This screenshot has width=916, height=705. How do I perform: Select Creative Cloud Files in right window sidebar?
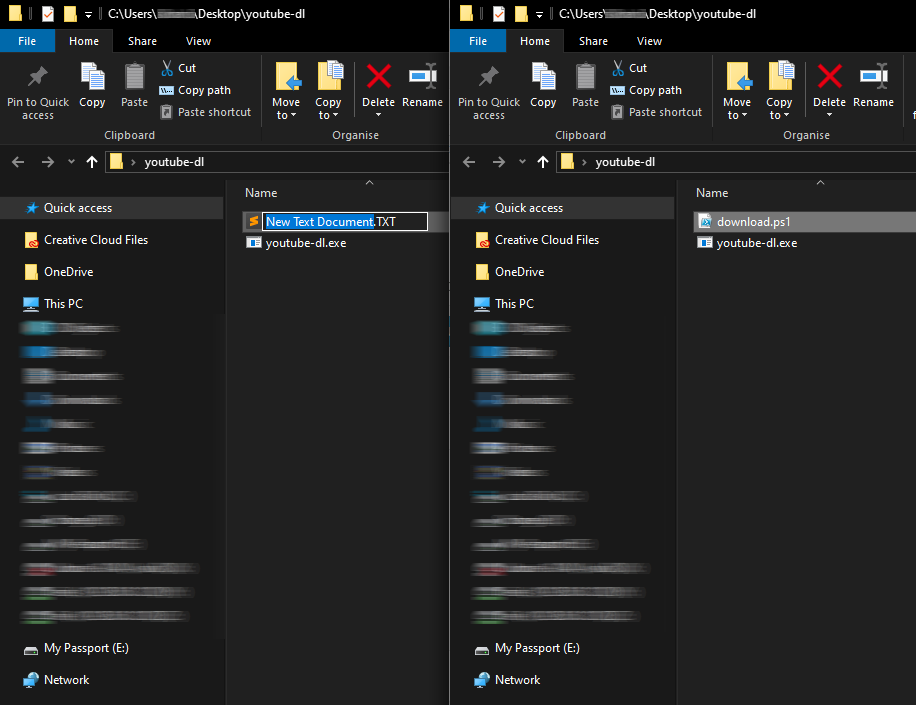click(546, 240)
